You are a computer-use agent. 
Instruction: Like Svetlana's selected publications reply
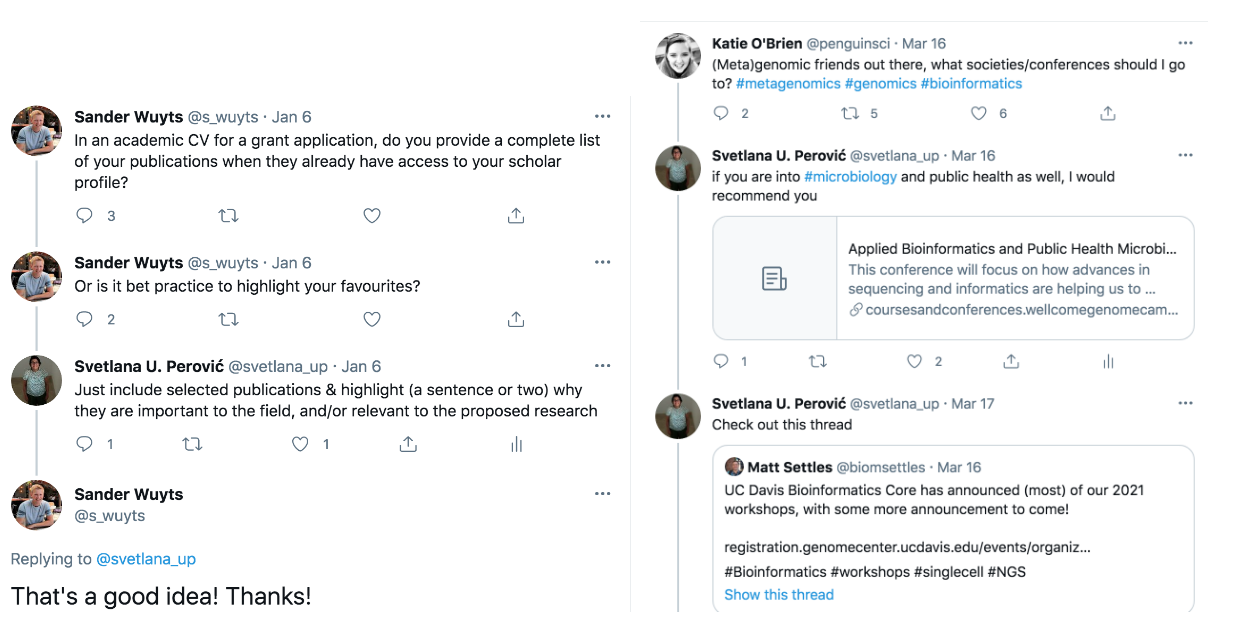(x=300, y=443)
